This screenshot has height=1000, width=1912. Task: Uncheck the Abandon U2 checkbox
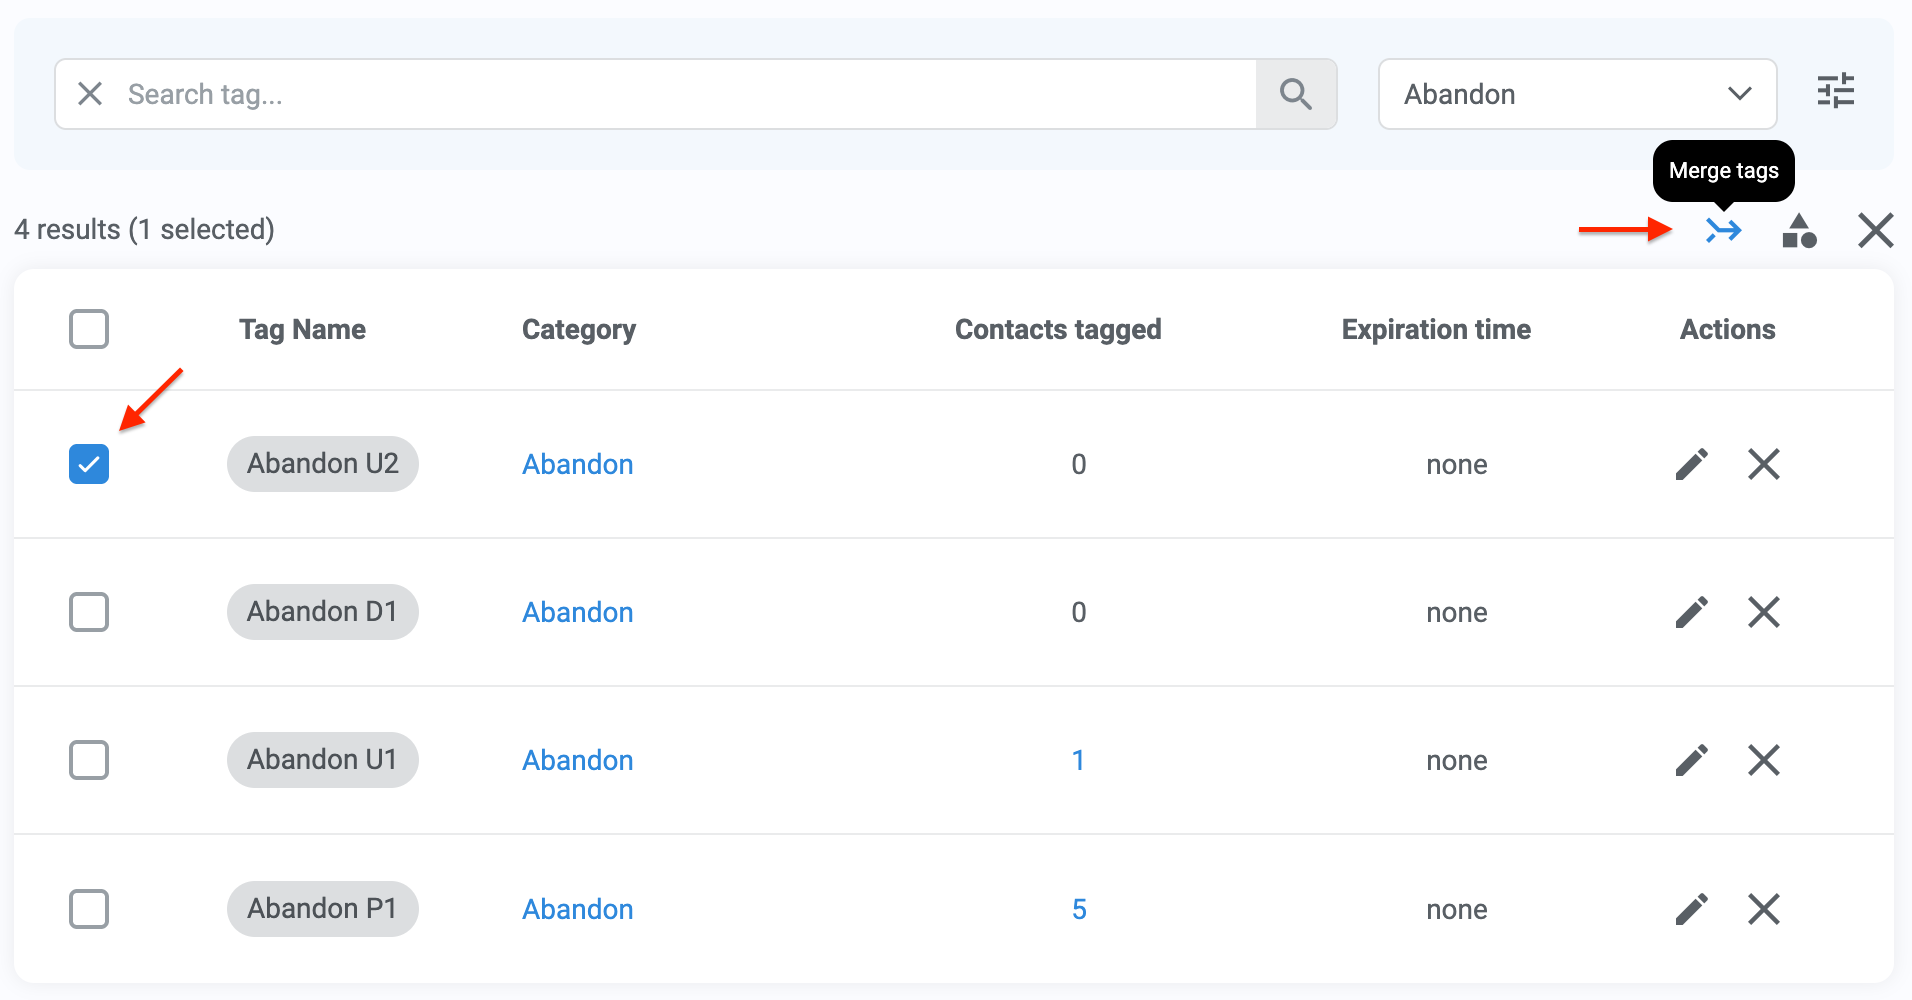[x=89, y=464]
